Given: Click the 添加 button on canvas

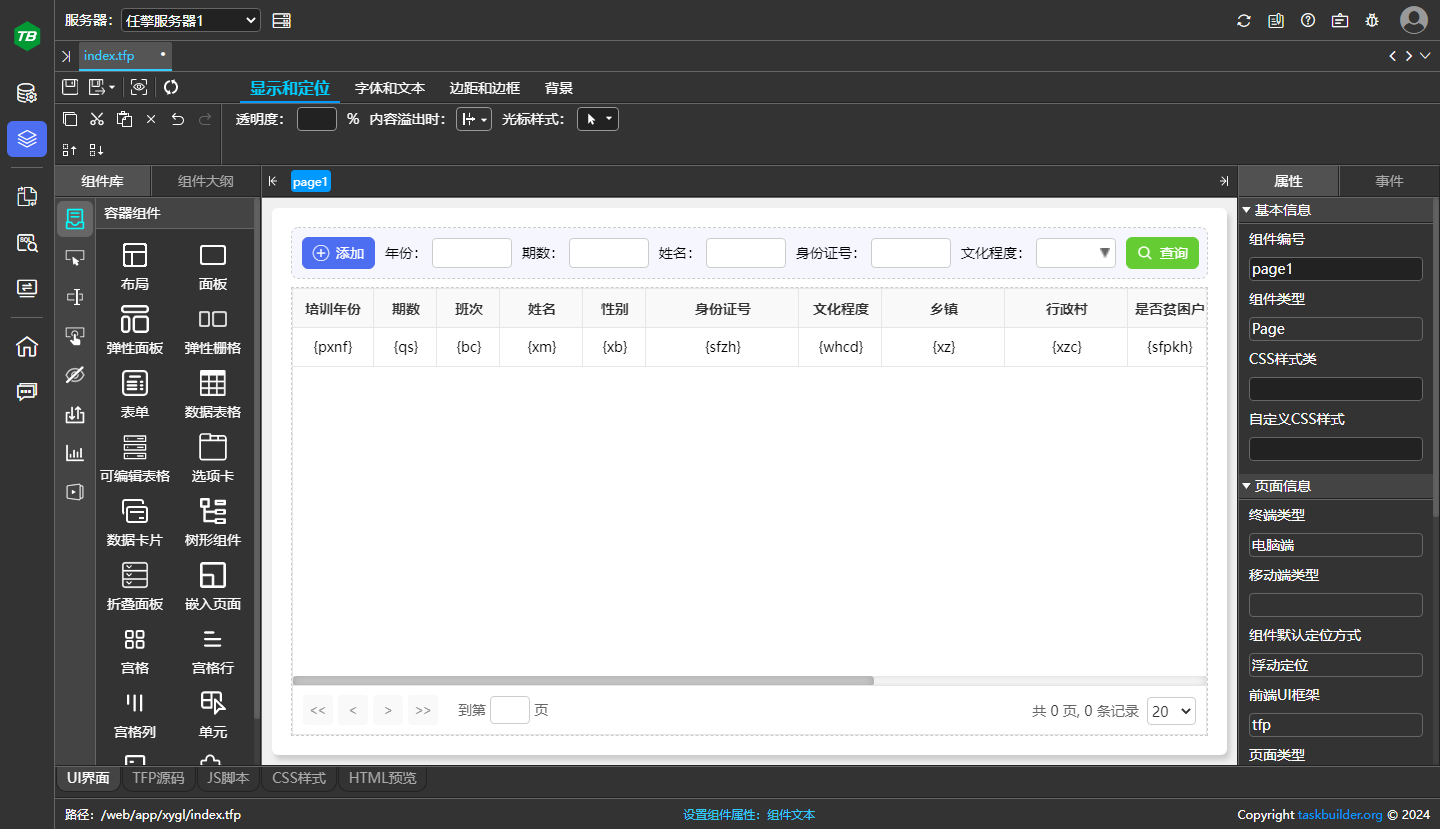Looking at the screenshot, I should 338,253.
